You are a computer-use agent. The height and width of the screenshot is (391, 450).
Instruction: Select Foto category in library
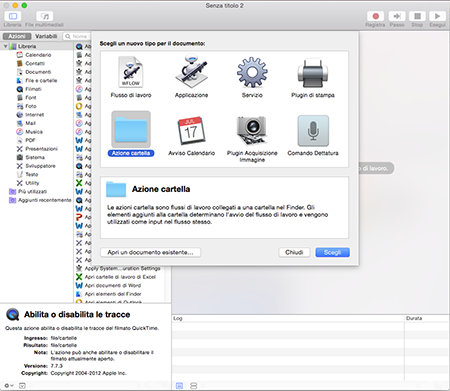pyautogui.click(x=31, y=106)
